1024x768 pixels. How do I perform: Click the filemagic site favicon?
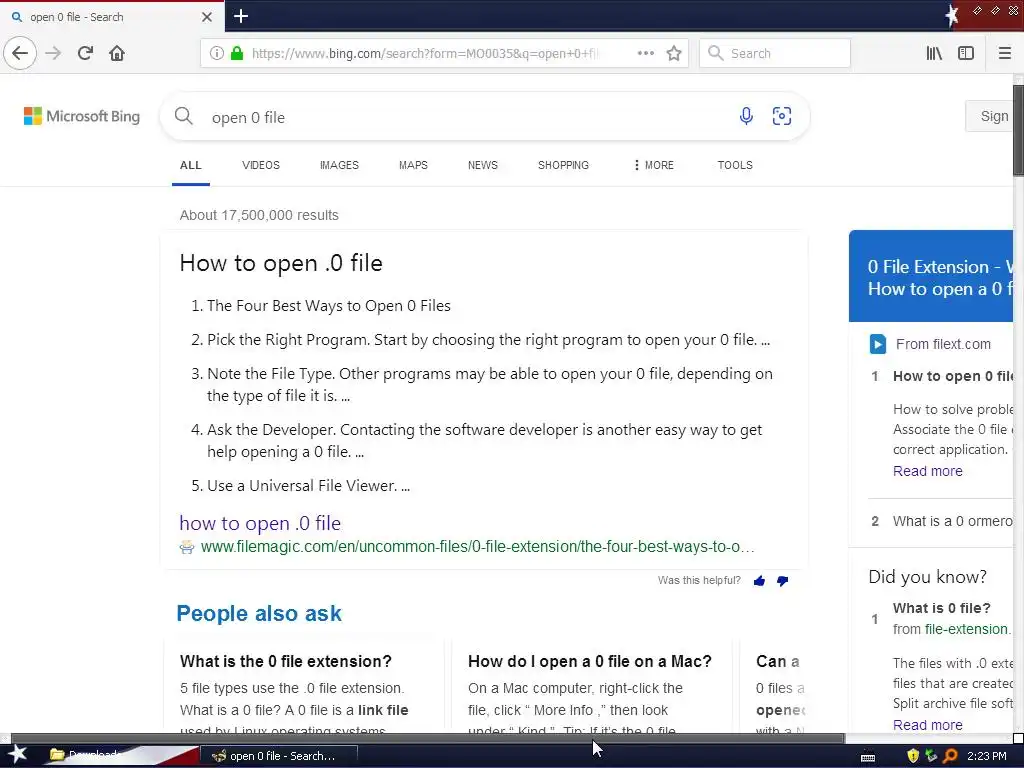[187, 547]
